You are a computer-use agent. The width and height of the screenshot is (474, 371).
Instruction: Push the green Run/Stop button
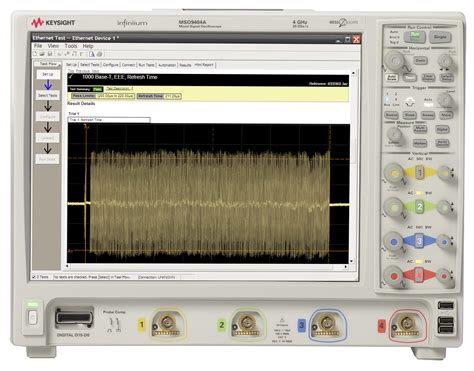point(415,36)
